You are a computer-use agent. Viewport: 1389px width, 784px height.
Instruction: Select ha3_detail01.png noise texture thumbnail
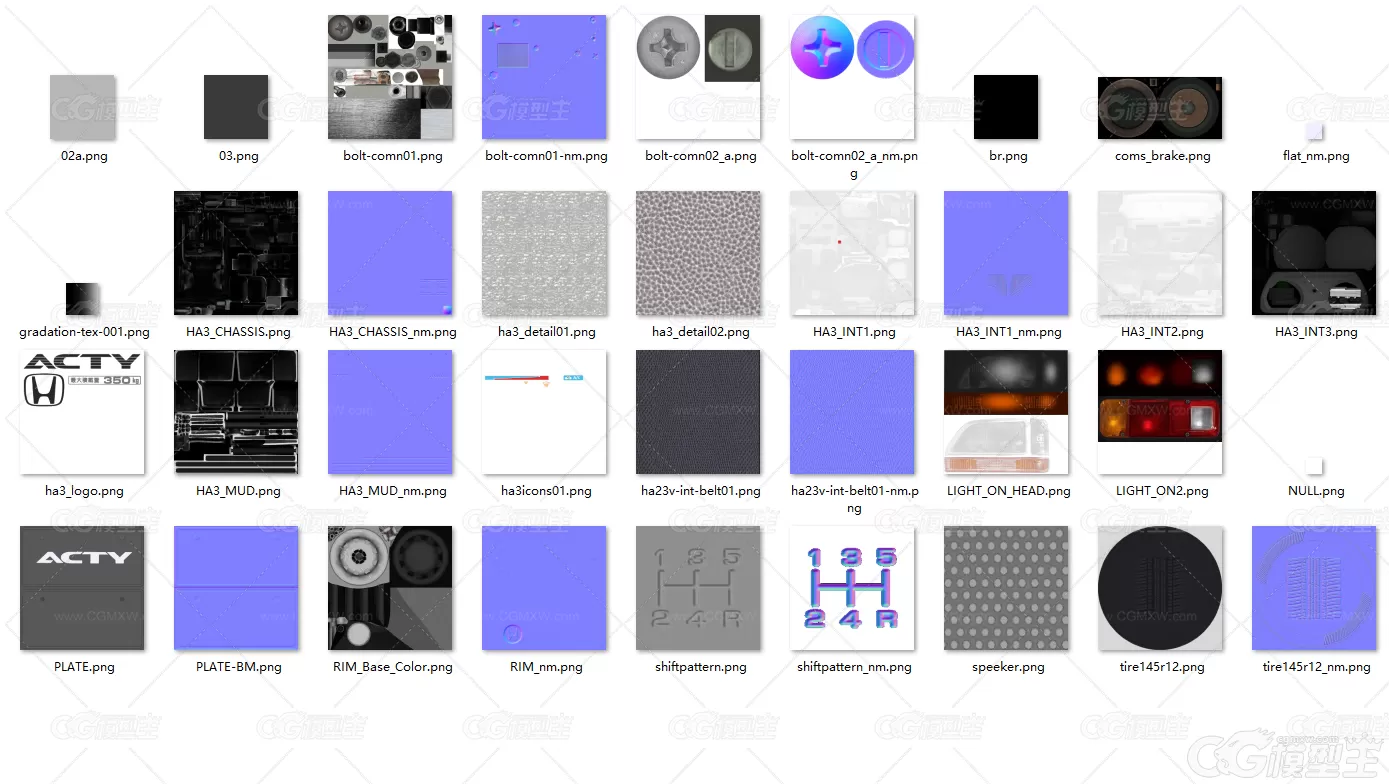click(x=544, y=253)
